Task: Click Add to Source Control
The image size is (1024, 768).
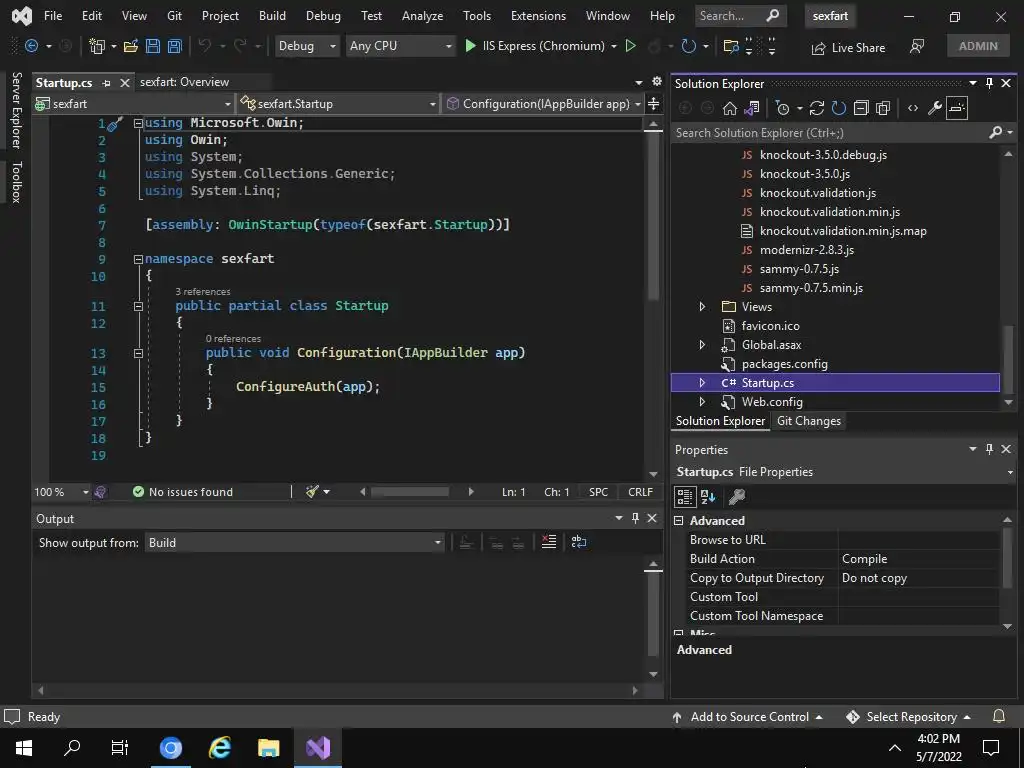Action: point(747,716)
